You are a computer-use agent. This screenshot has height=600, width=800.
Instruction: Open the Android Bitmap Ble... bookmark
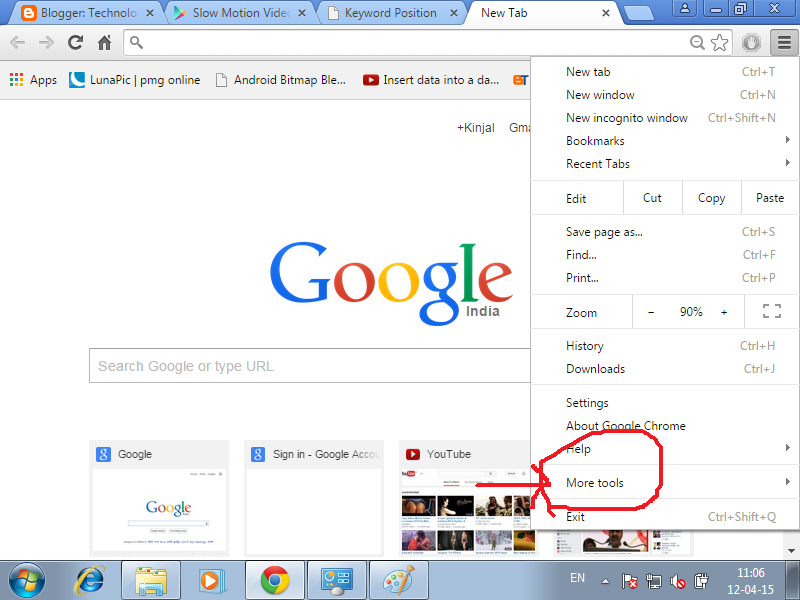point(281,80)
